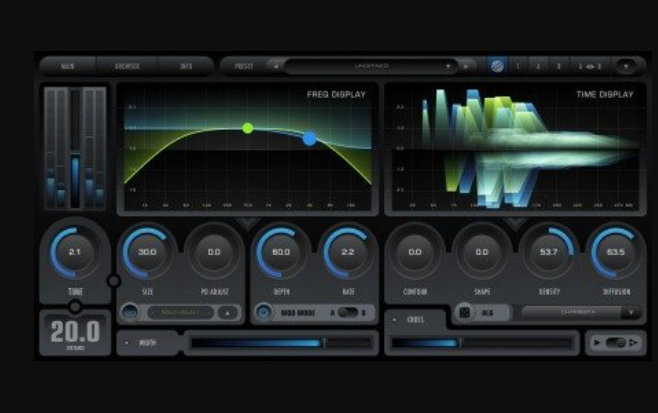The height and width of the screenshot is (413, 658).
Task: Click the previous preset arrow
Action: coord(275,66)
